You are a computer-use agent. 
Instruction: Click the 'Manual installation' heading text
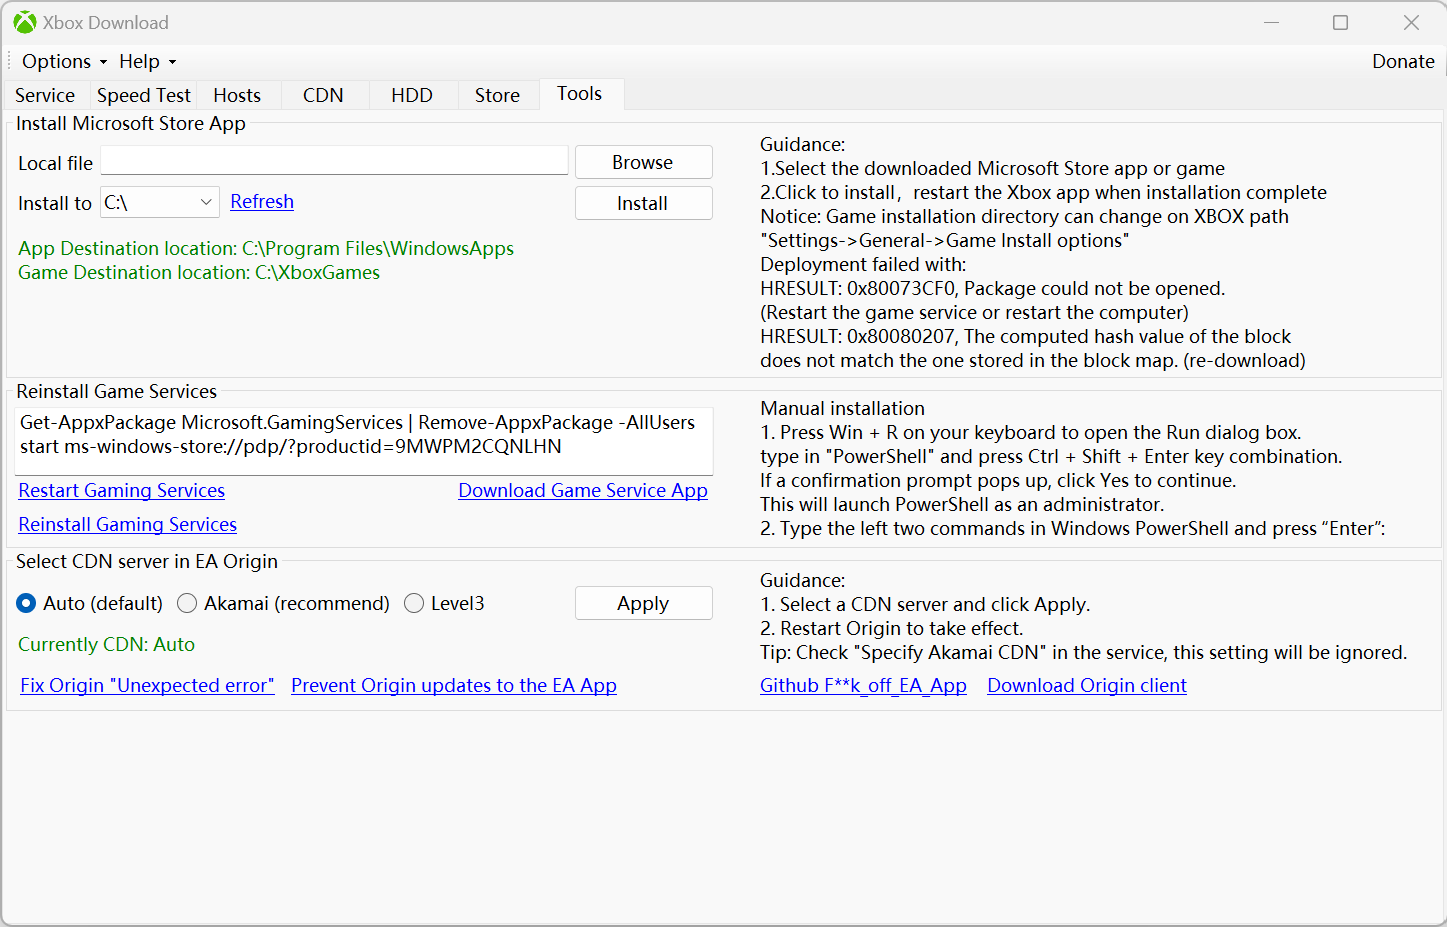point(842,408)
